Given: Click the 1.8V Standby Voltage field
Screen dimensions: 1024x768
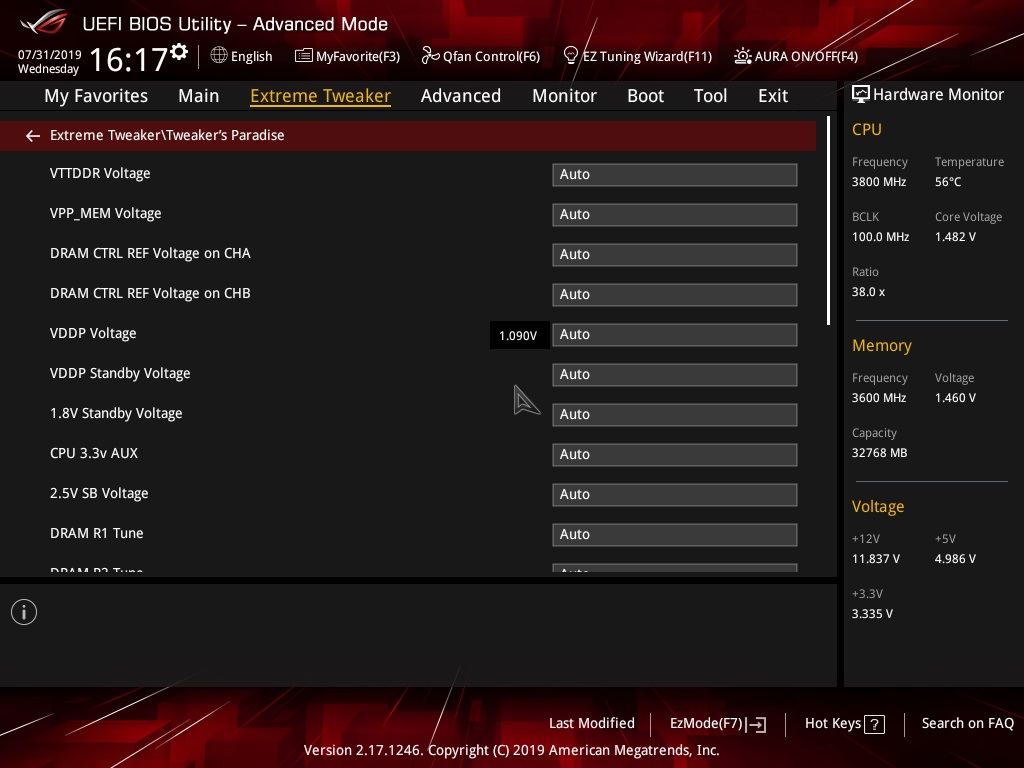Looking at the screenshot, I should click(675, 415).
